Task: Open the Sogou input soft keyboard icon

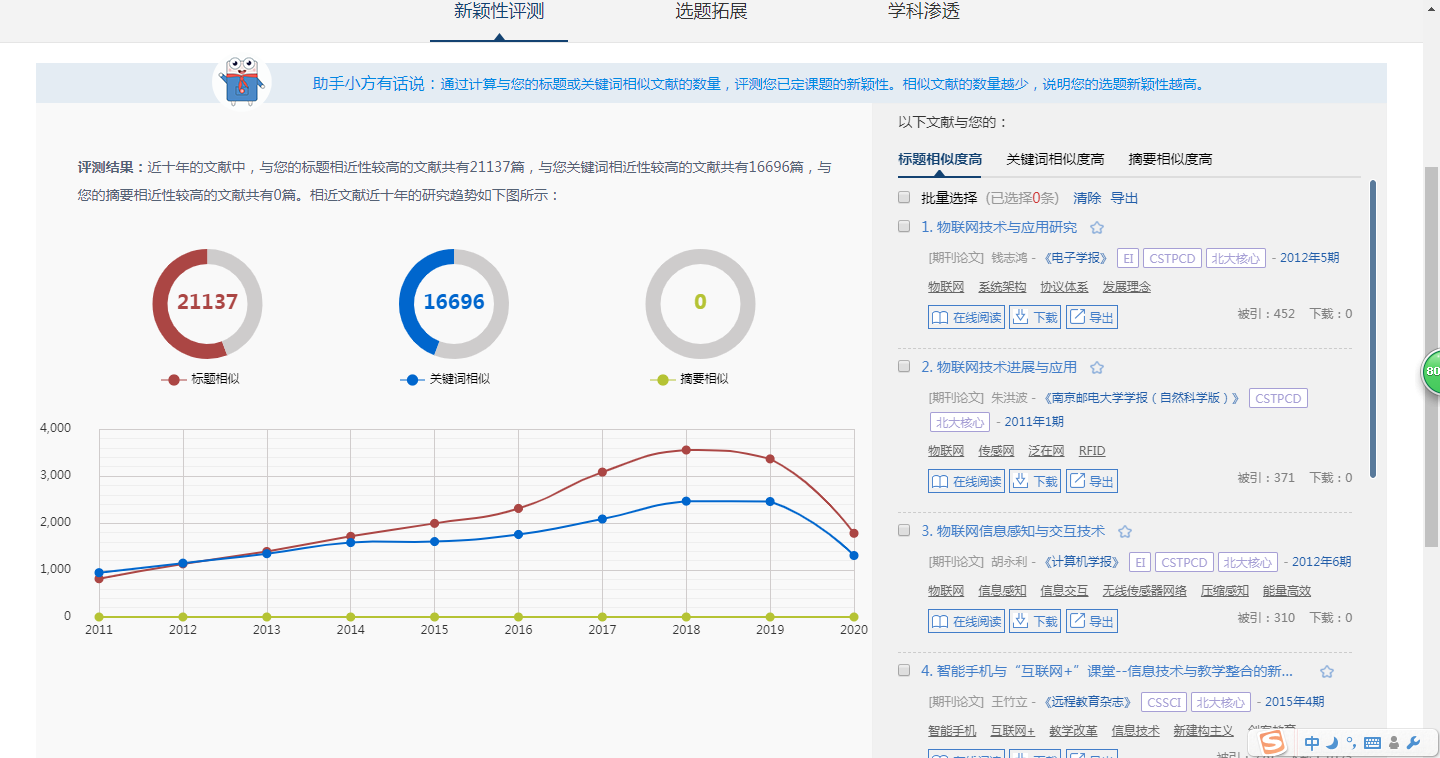Action: click(x=1372, y=743)
